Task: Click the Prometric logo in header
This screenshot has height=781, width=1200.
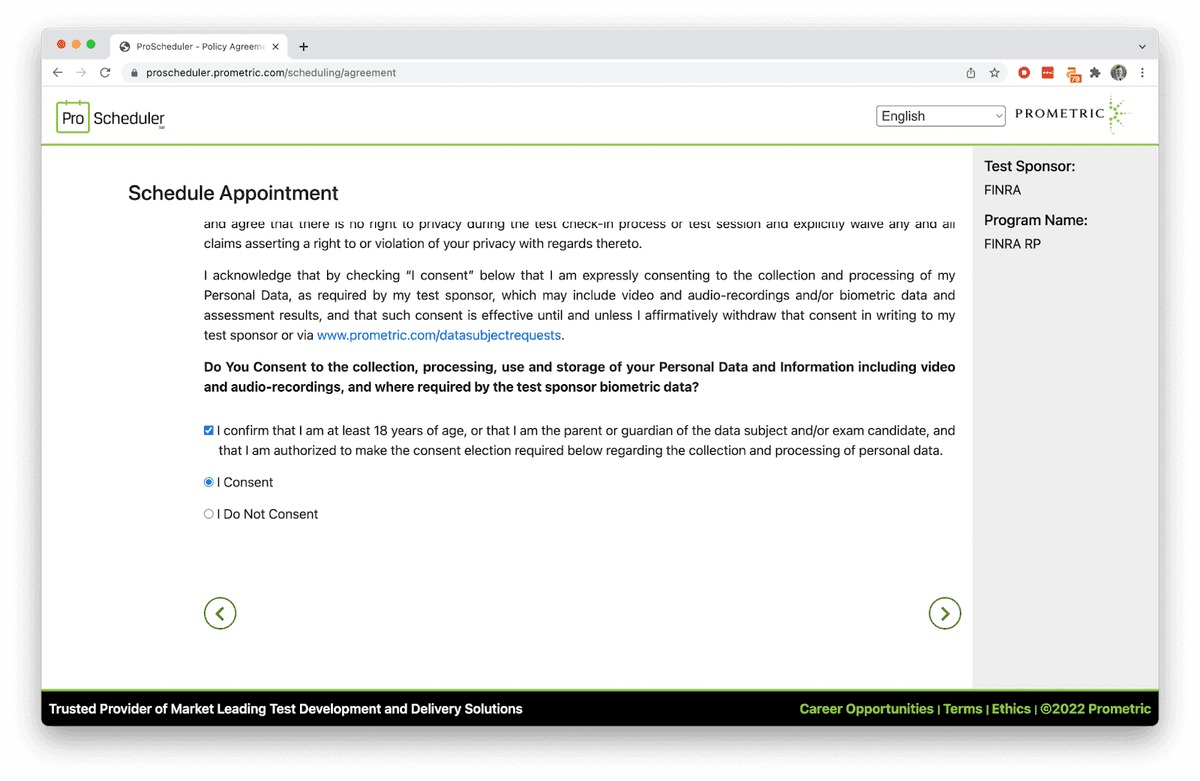Action: (x=1071, y=115)
